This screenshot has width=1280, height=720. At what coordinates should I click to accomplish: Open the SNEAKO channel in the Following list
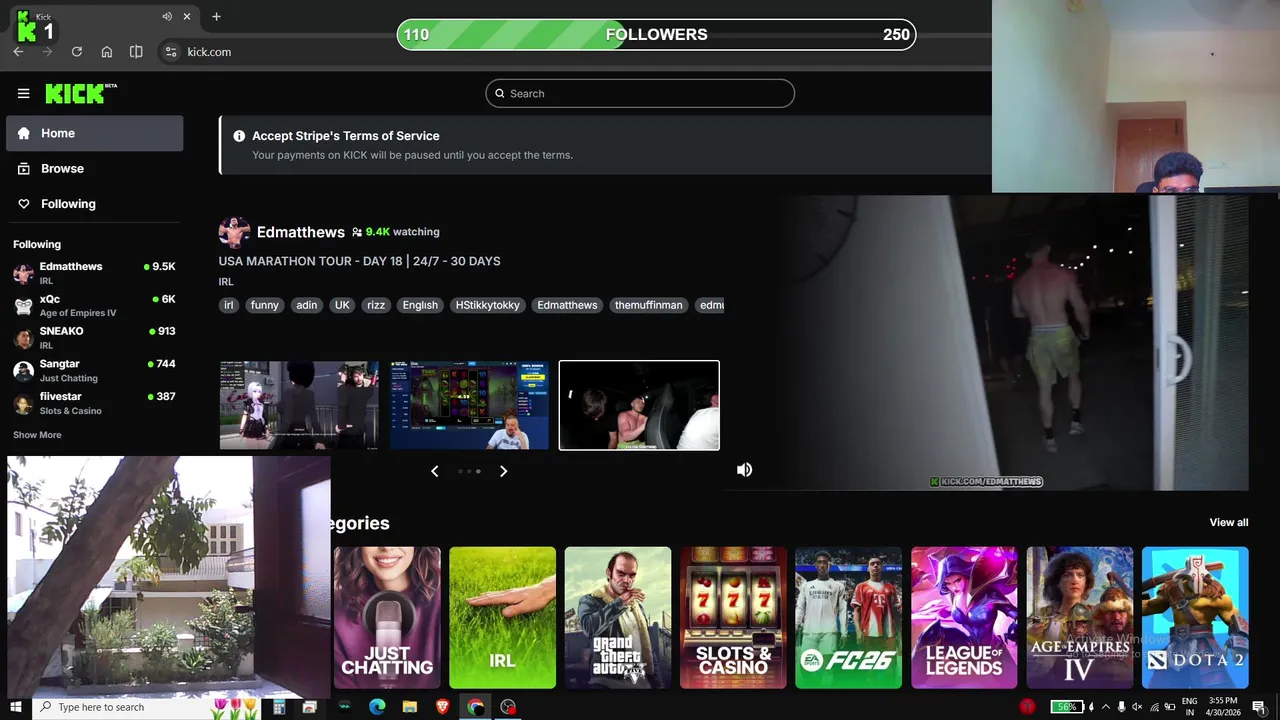[x=94, y=337]
